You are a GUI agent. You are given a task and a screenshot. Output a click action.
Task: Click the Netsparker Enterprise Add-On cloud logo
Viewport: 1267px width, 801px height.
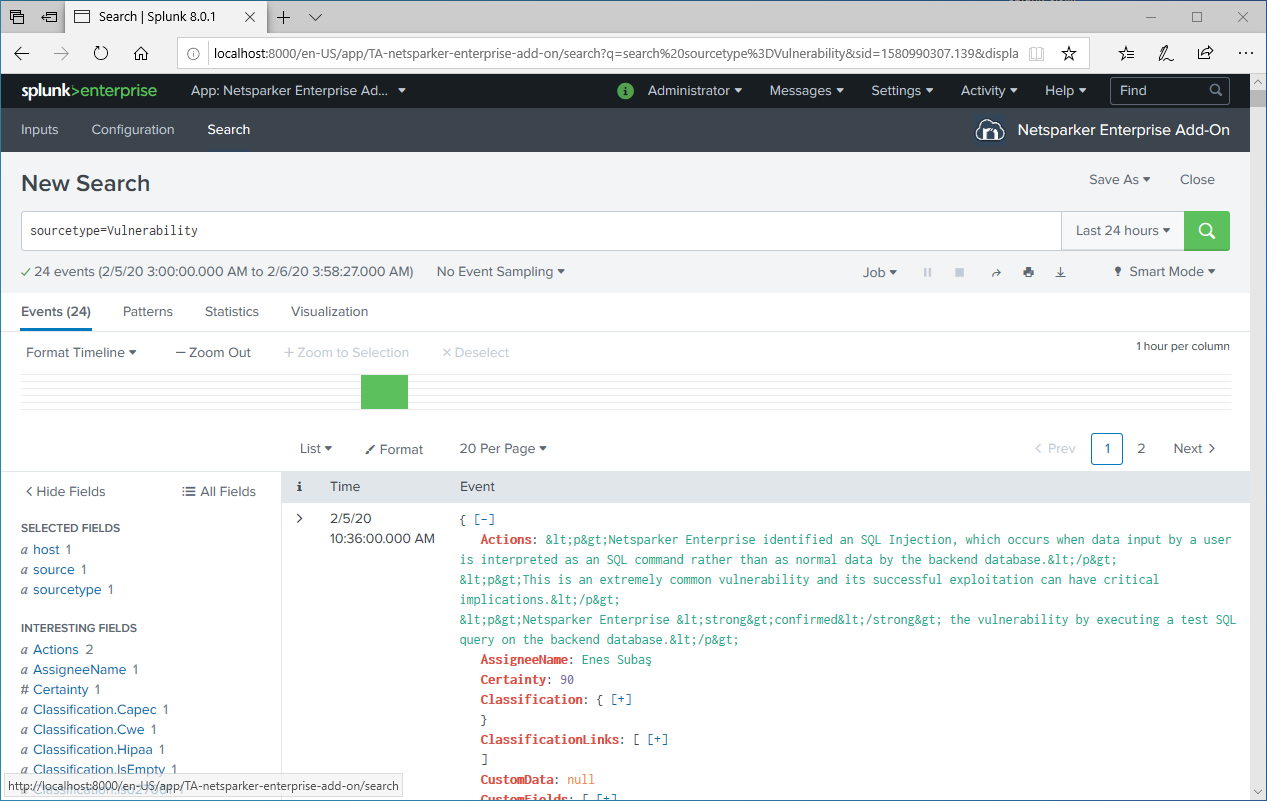click(989, 129)
